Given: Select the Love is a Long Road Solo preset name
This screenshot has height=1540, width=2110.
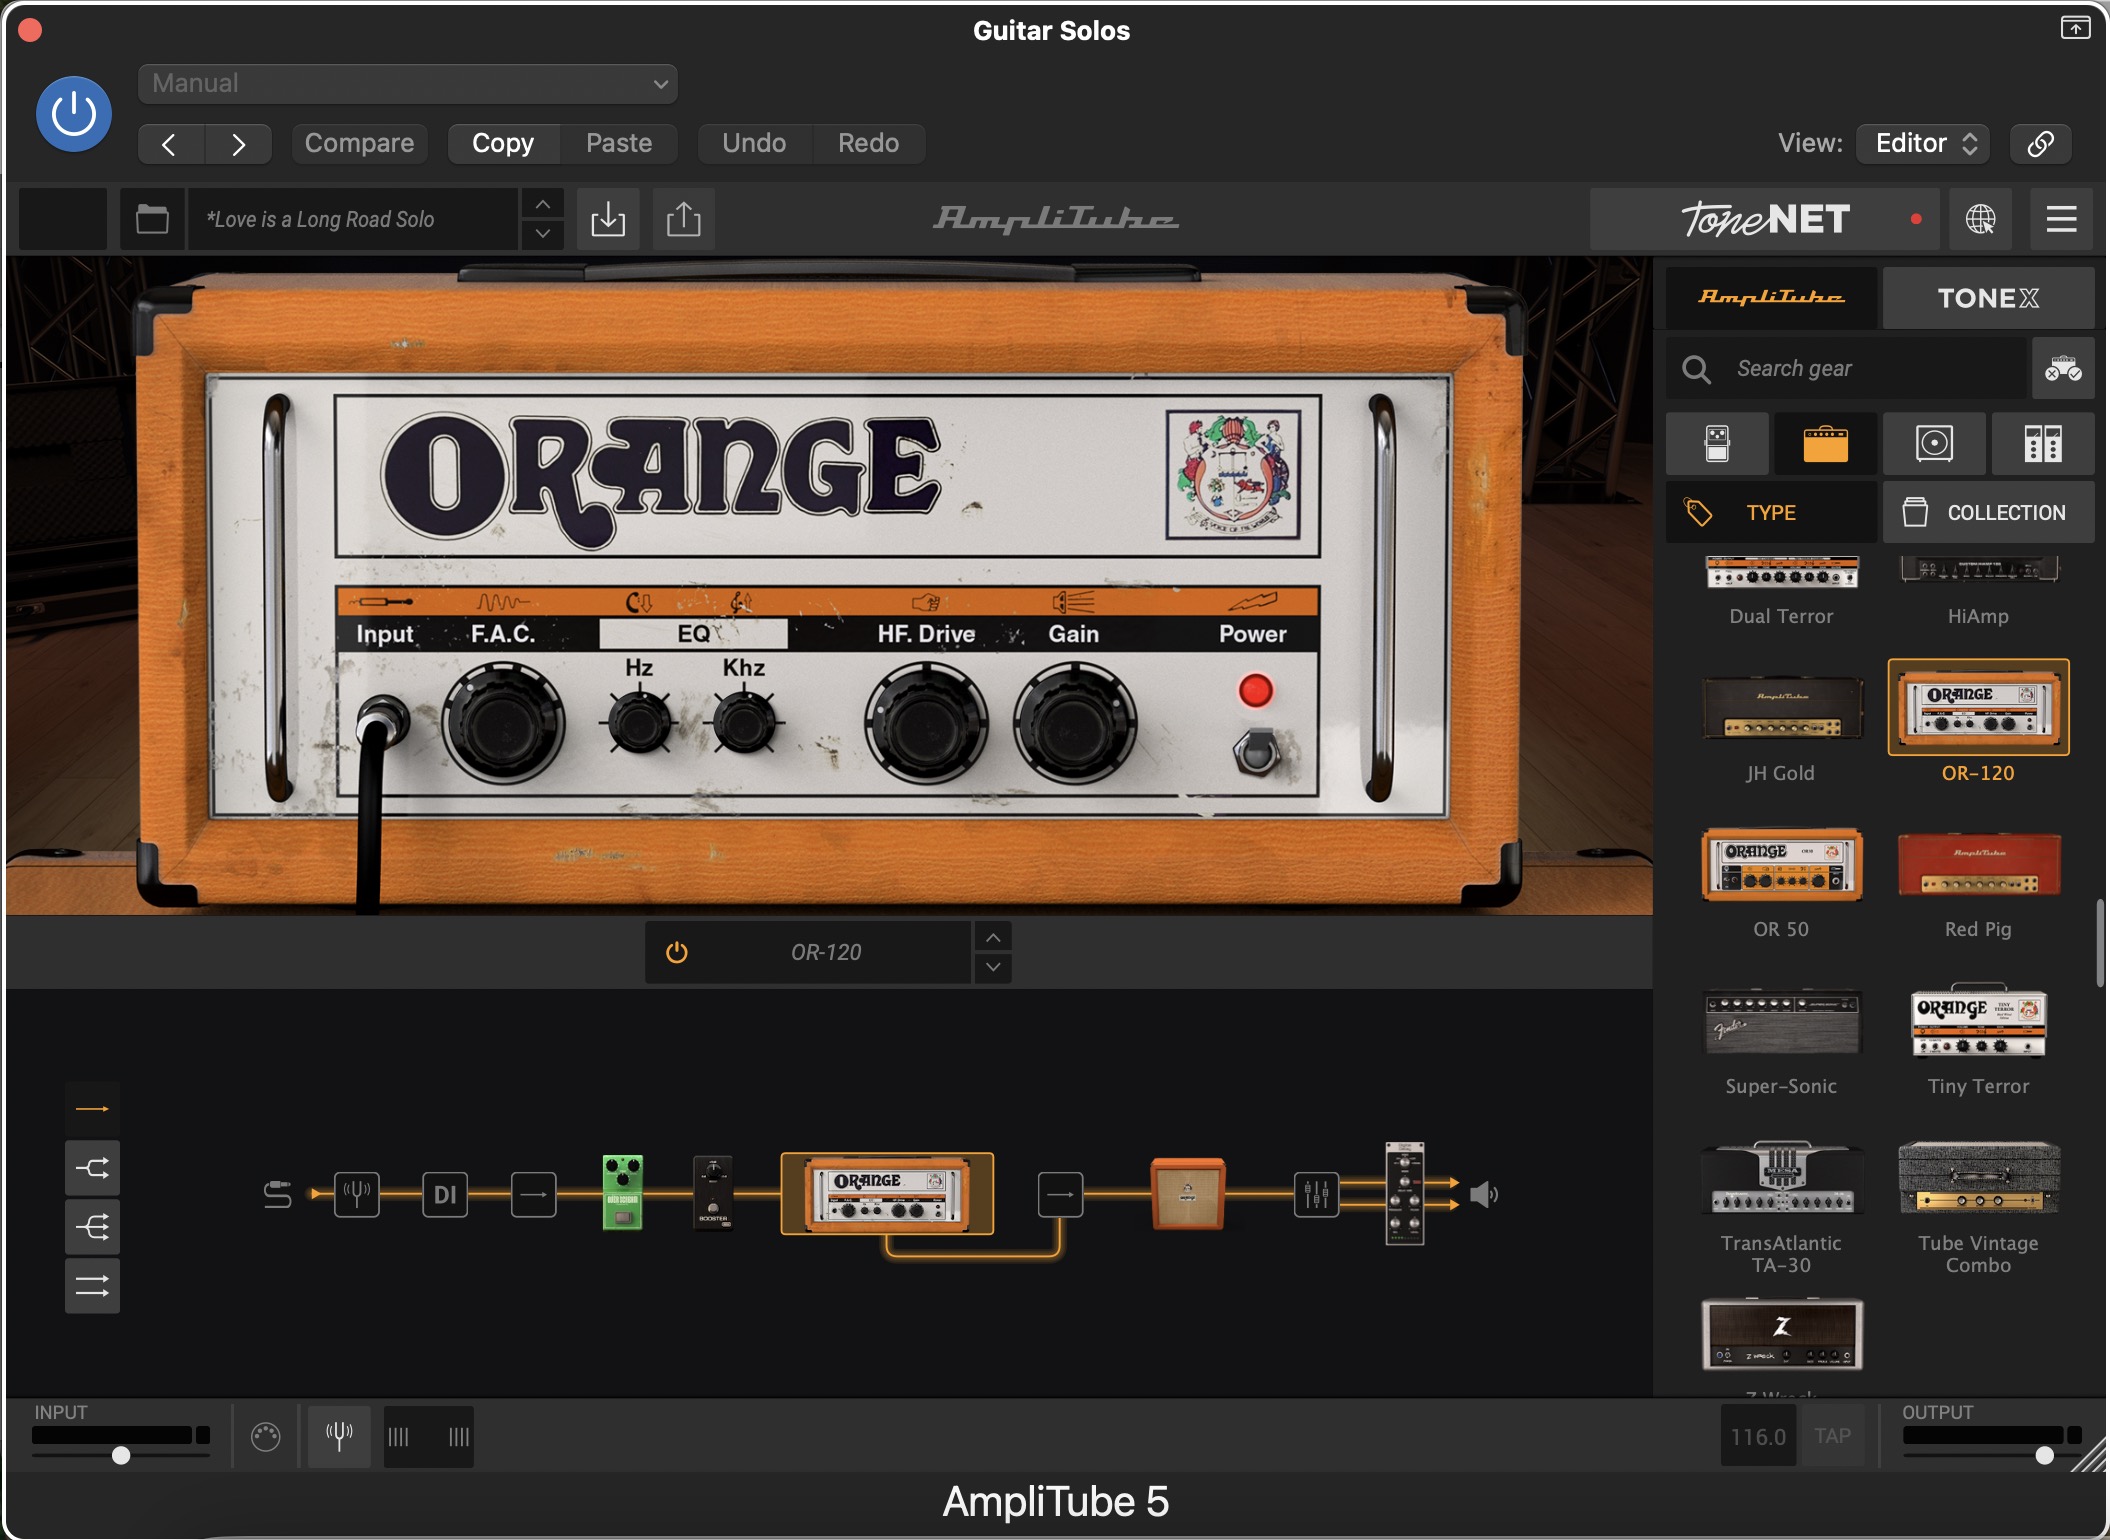Looking at the screenshot, I should [x=353, y=219].
